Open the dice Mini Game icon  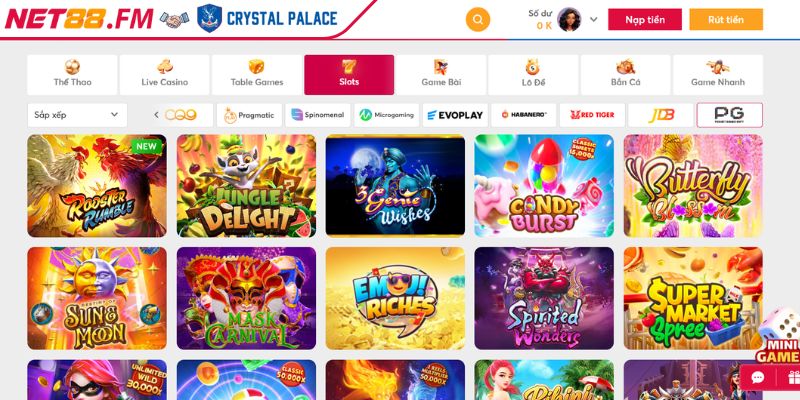pyautogui.click(x=779, y=337)
